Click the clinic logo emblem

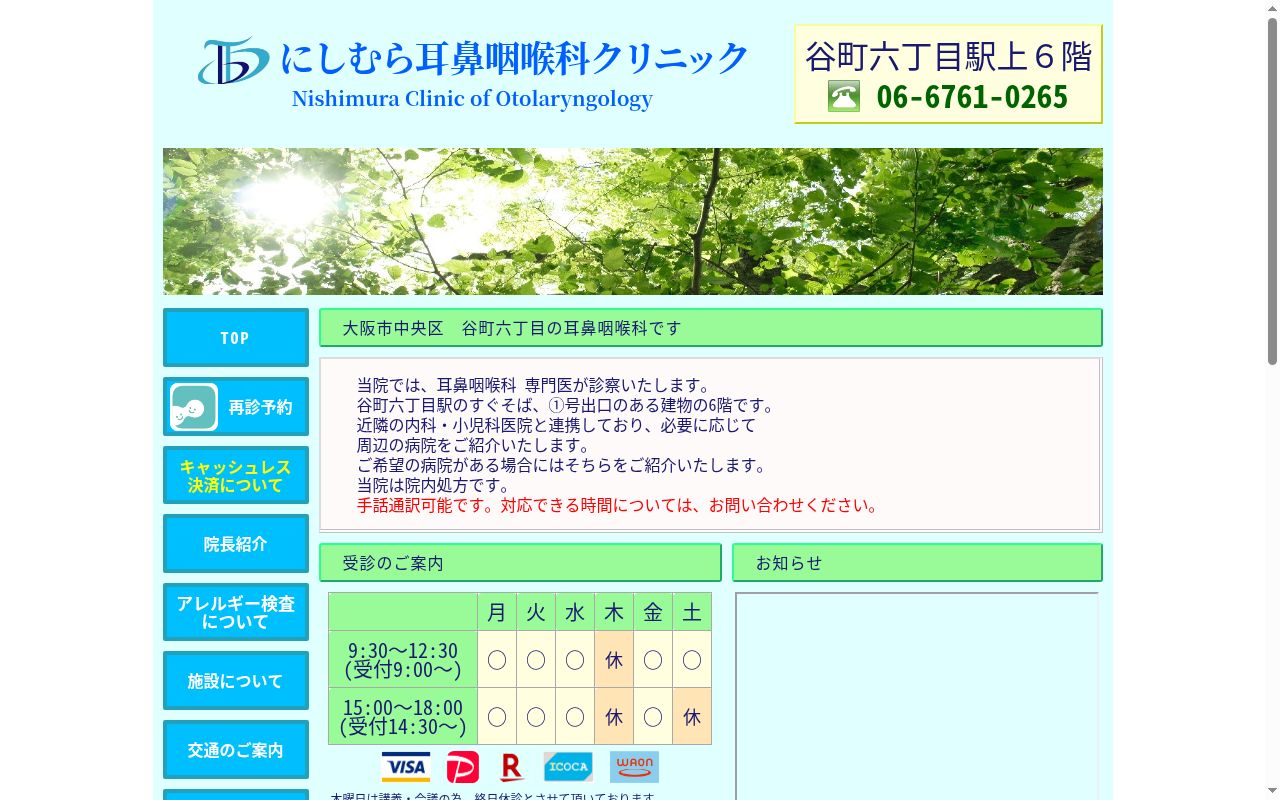[x=233, y=60]
